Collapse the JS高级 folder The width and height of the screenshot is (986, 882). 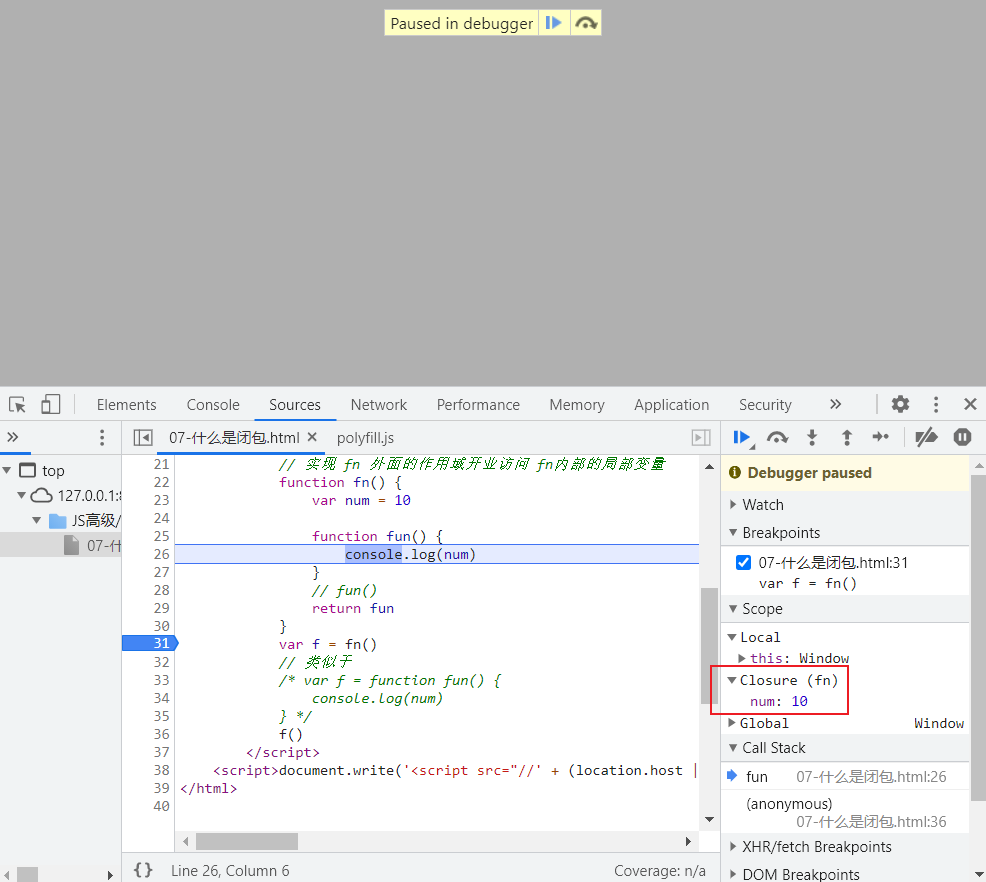(x=37, y=520)
